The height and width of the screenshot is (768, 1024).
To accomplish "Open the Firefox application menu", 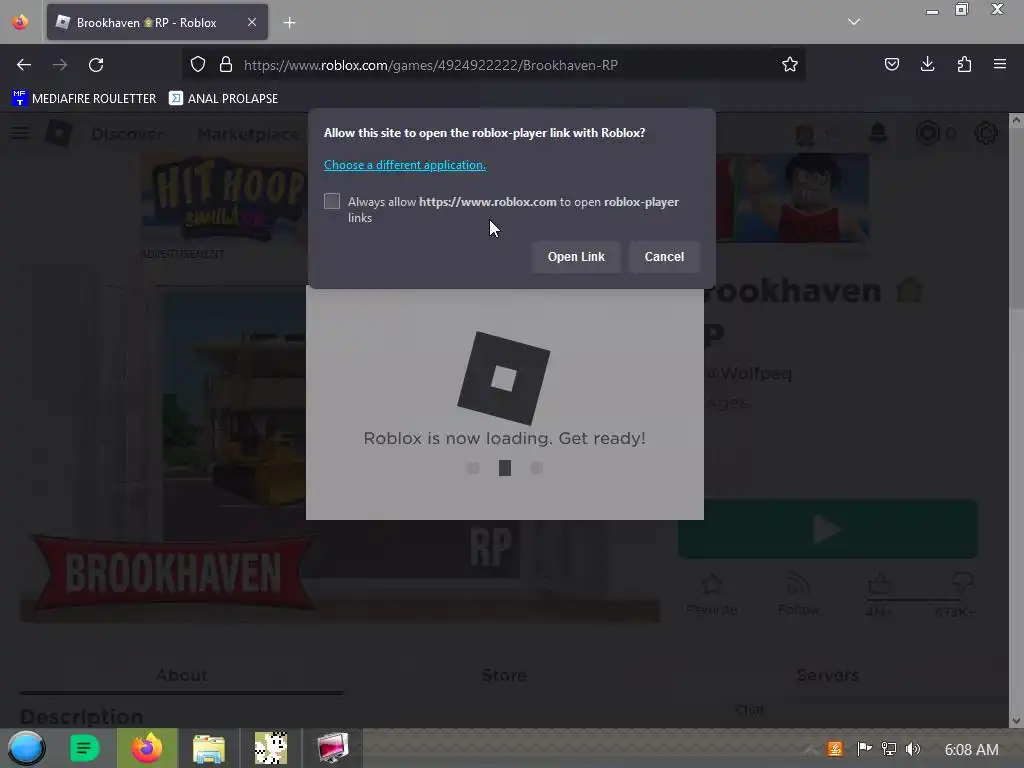I will (1000, 64).
